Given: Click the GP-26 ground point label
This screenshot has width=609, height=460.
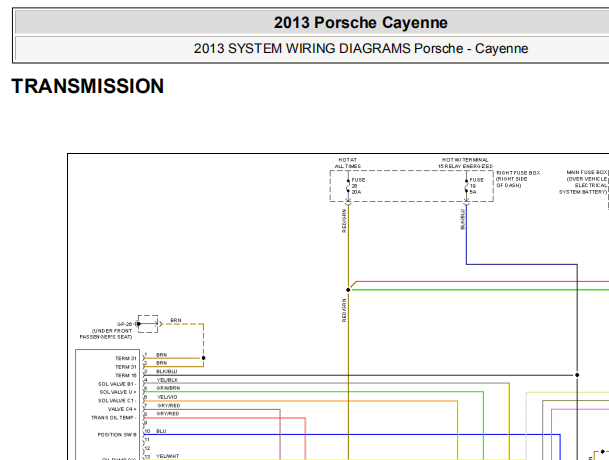Looking at the screenshot, I should [x=125, y=324].
